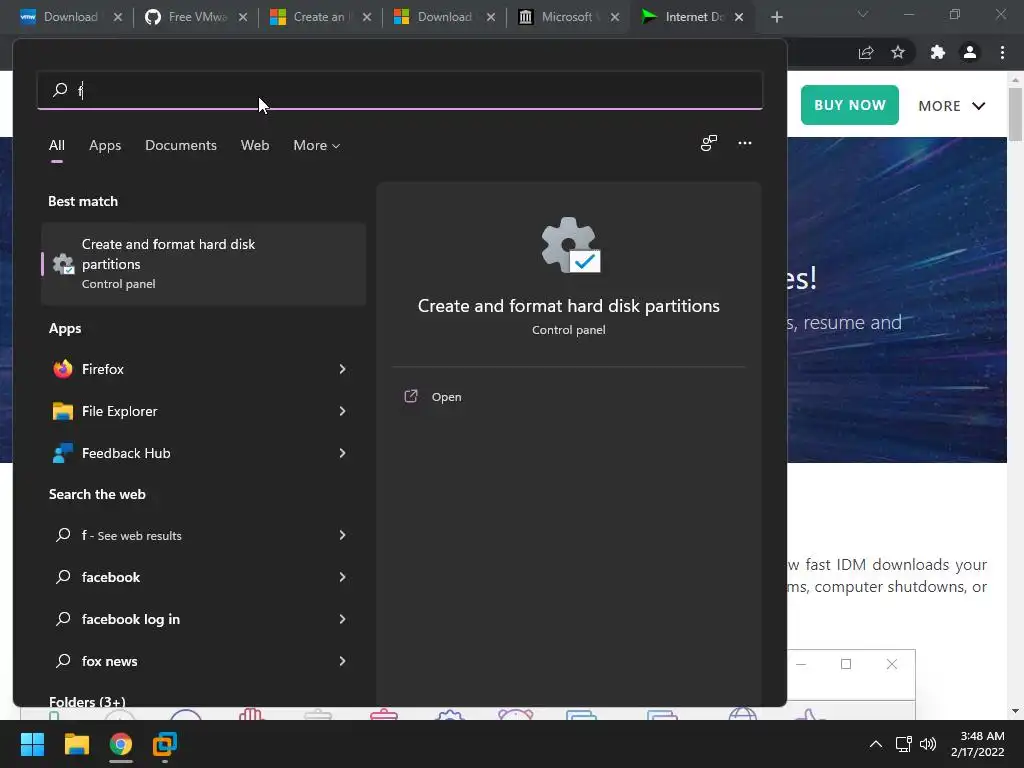Screen dimensions: 1024x768
Task: Expand the fox news suggestion arrow
Action: [342, 661]
